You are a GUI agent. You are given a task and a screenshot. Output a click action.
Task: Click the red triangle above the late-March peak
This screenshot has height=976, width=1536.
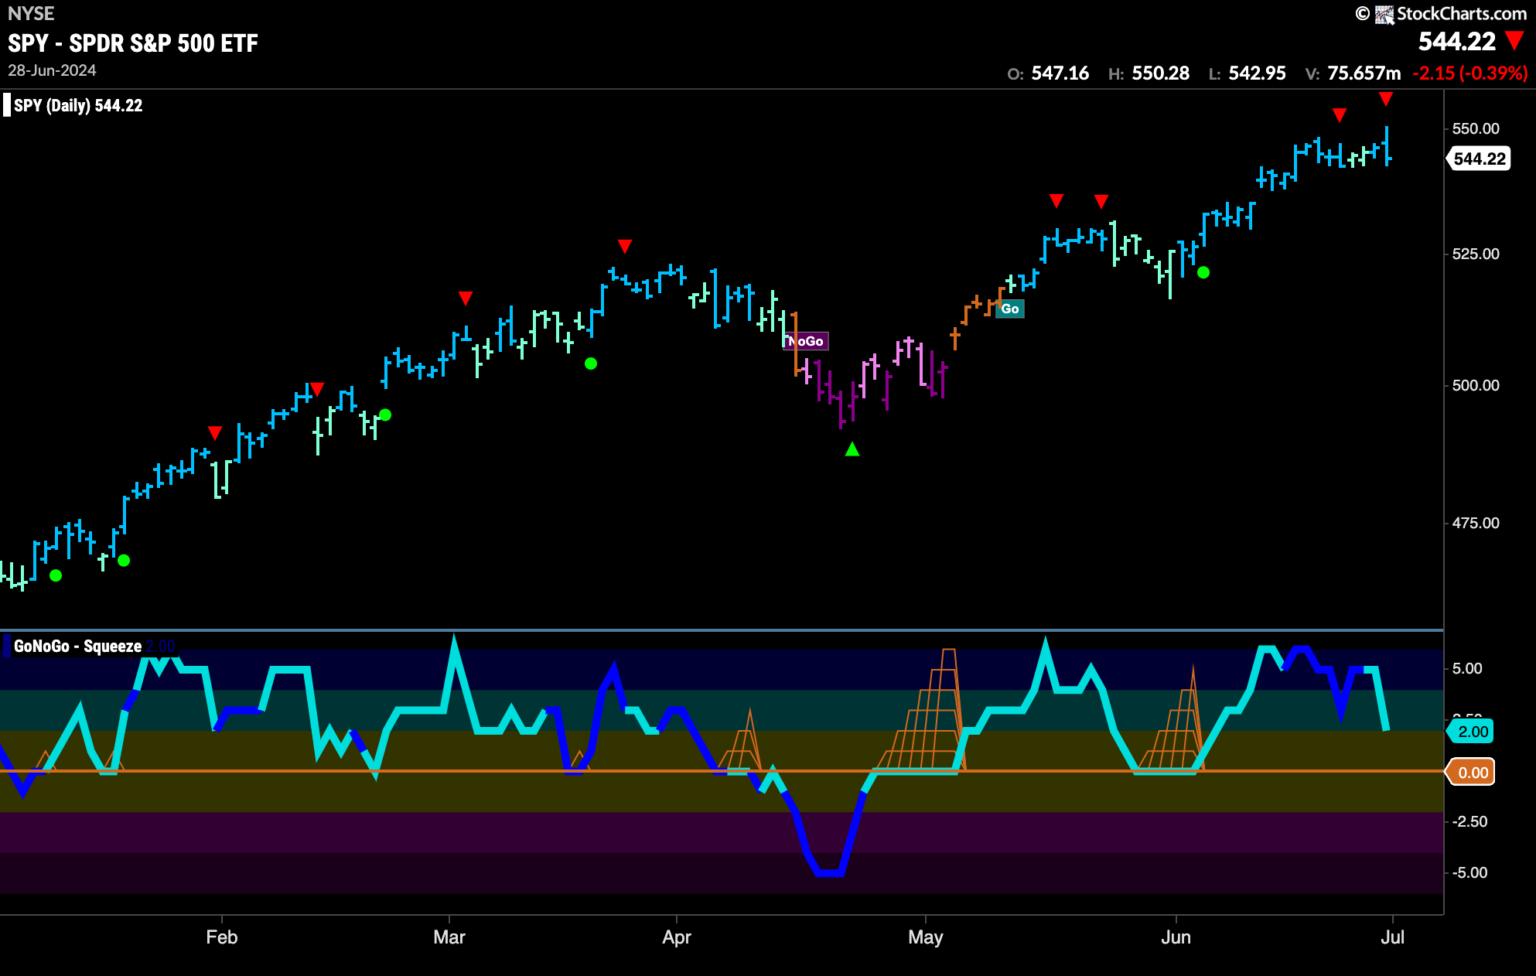[625, 246]
